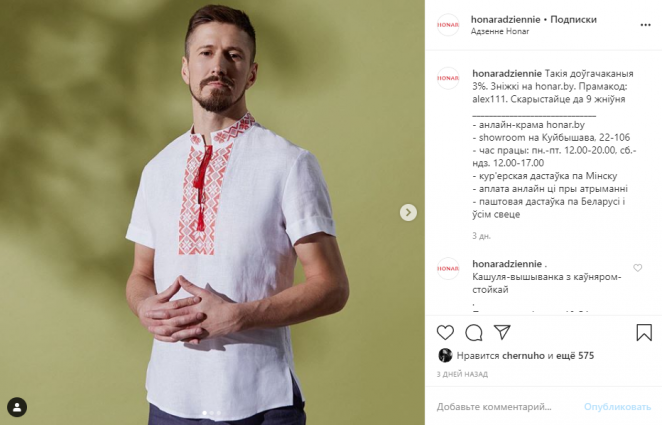
Task: Open comments via the speech bubble icon
Action: 474,333
